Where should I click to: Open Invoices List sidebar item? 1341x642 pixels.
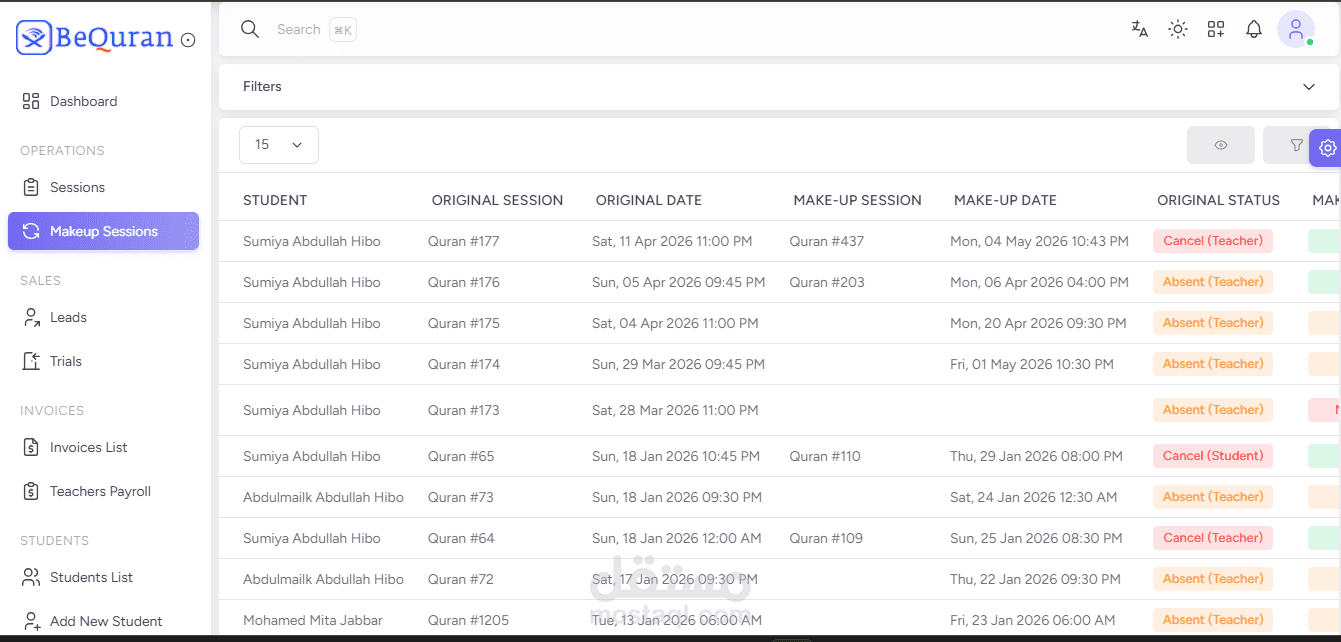pyautogui.click(x=88, y=447)
